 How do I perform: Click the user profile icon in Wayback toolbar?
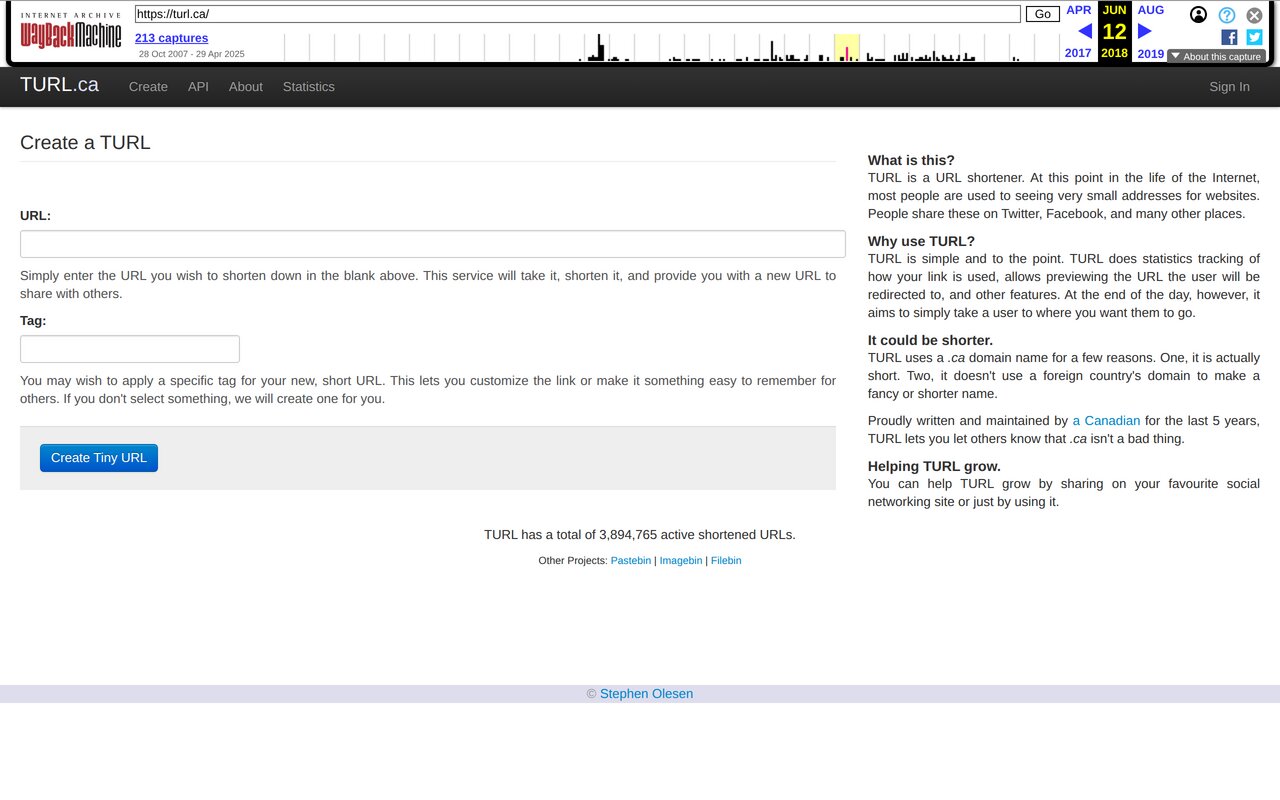(1198, 15)
